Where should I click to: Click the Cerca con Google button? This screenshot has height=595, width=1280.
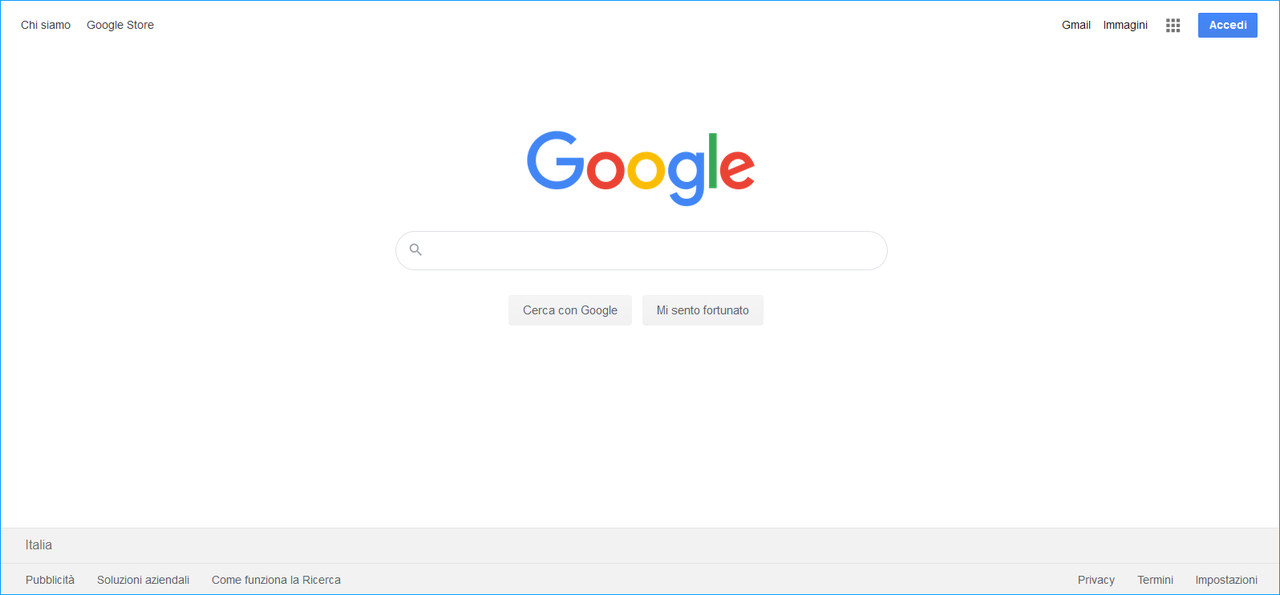click(x=570, y=310)
